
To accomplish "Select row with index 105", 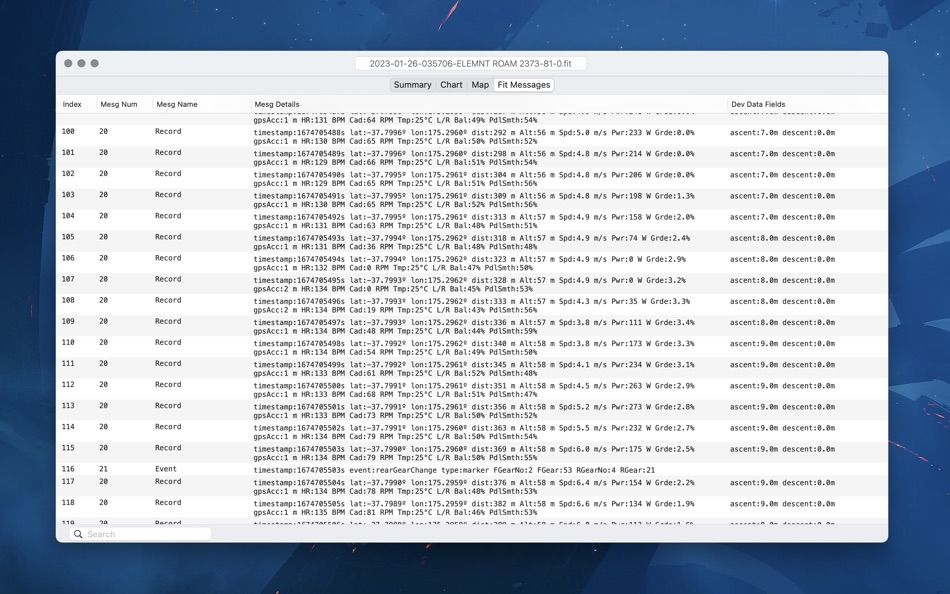I will 472,242.
